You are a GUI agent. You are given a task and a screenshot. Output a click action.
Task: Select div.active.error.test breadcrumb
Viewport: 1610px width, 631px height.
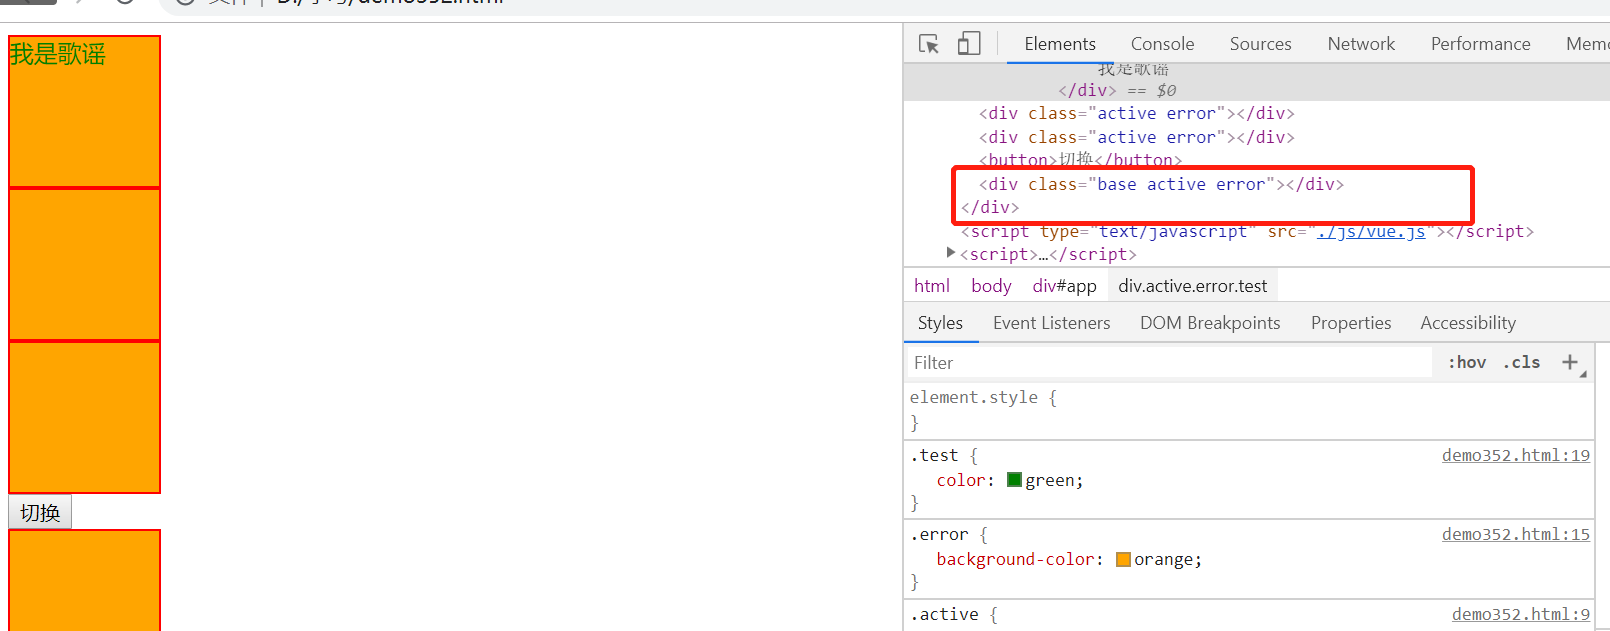click(x=1192, y=286)
